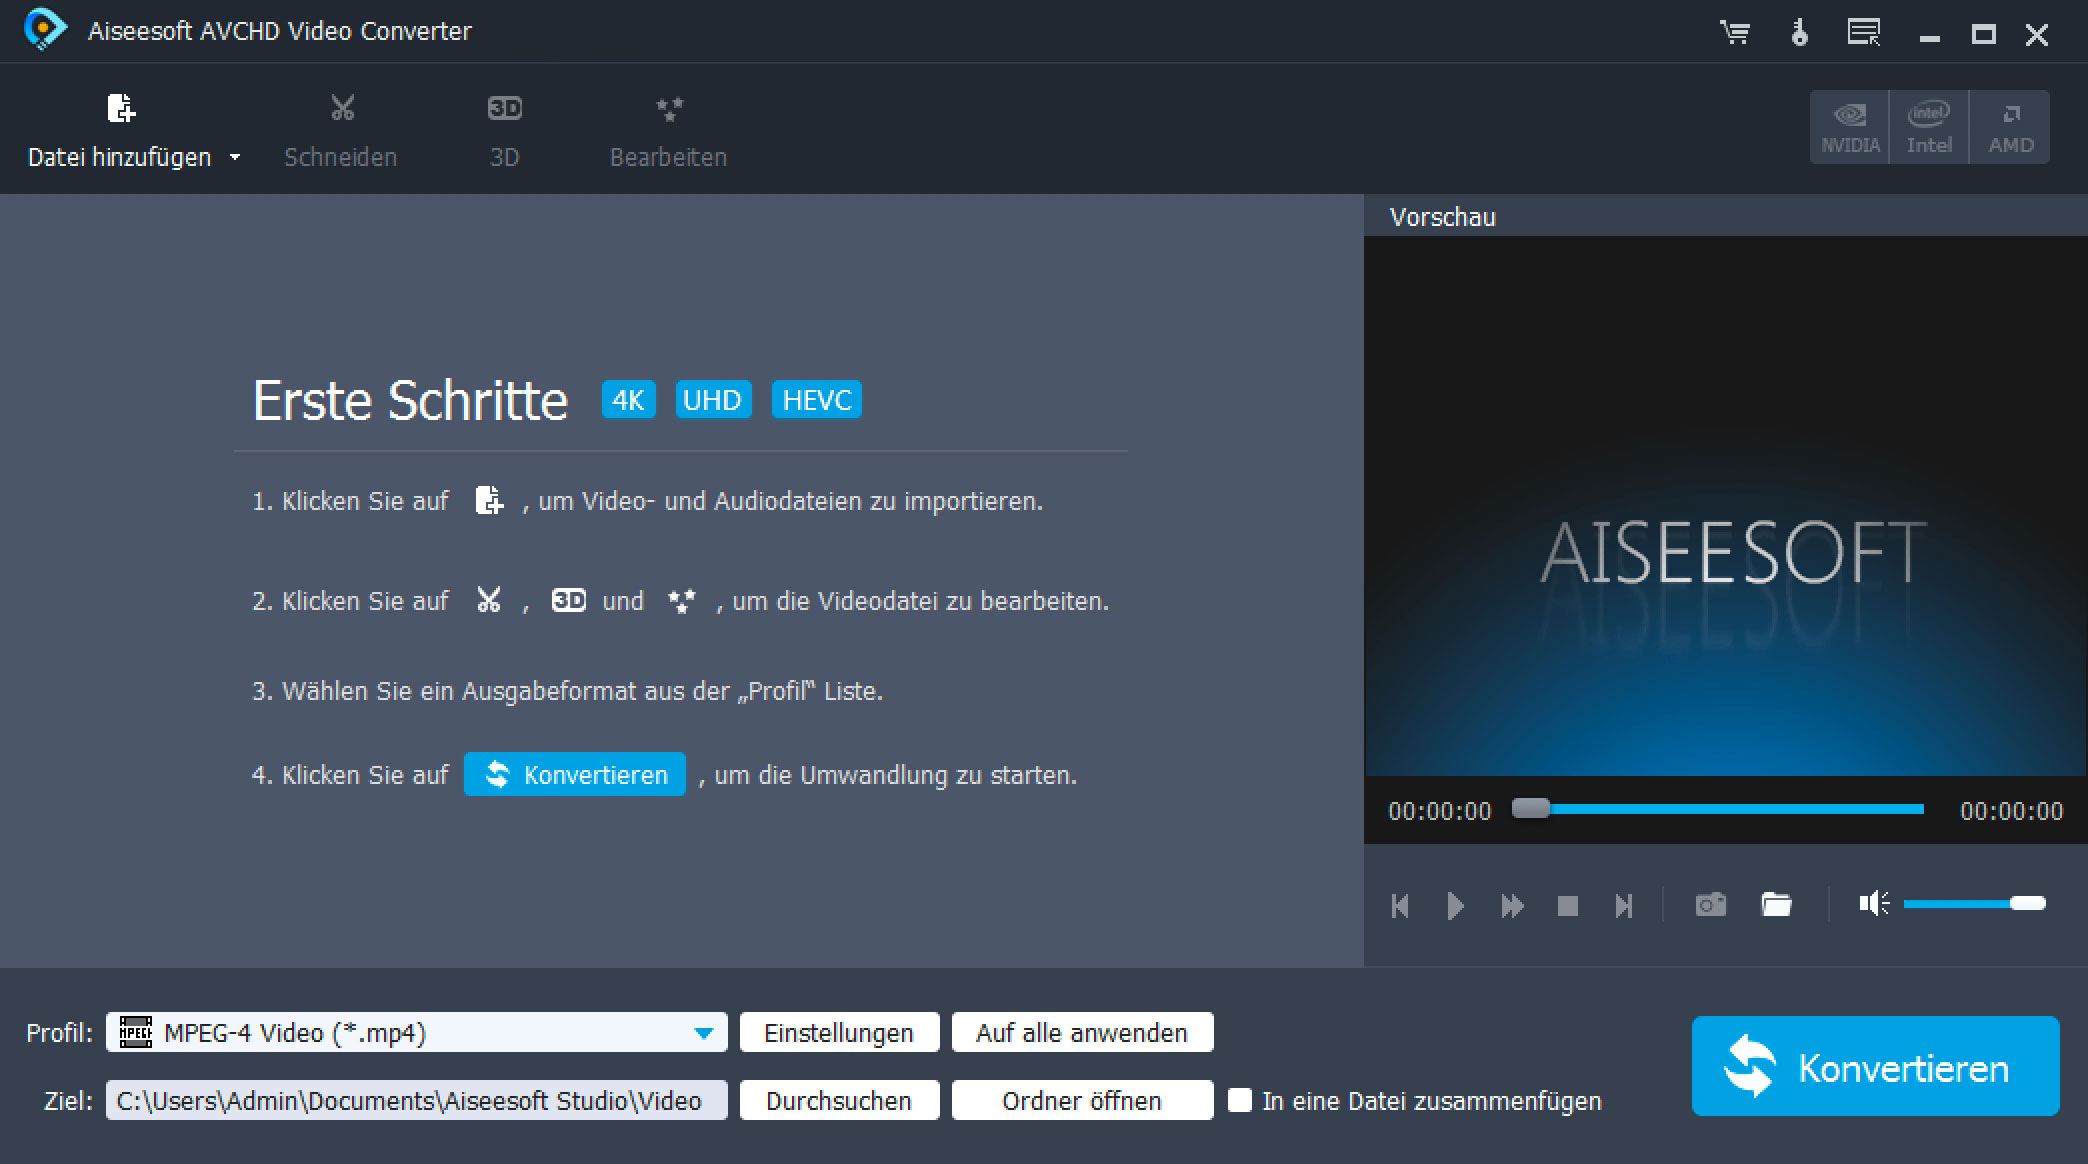Click Durchsuchen to browse destination
Viewport: 2088px width, 1164px height.
(x=839, y=1100)
